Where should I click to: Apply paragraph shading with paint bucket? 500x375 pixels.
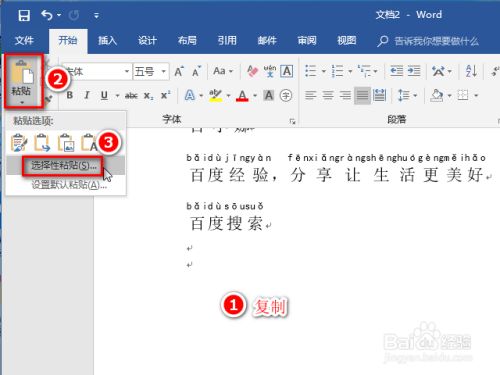point(437,96)
